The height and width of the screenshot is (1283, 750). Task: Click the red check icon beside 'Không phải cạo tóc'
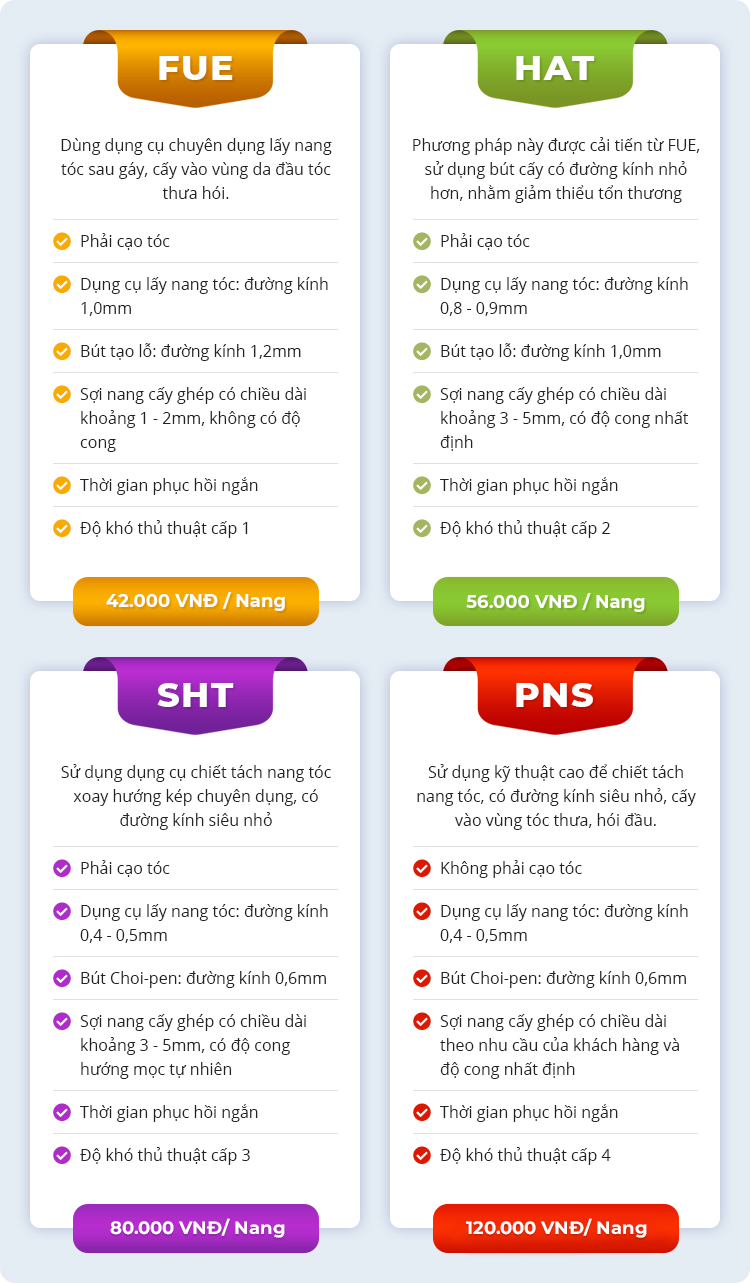tap(422, 868)
